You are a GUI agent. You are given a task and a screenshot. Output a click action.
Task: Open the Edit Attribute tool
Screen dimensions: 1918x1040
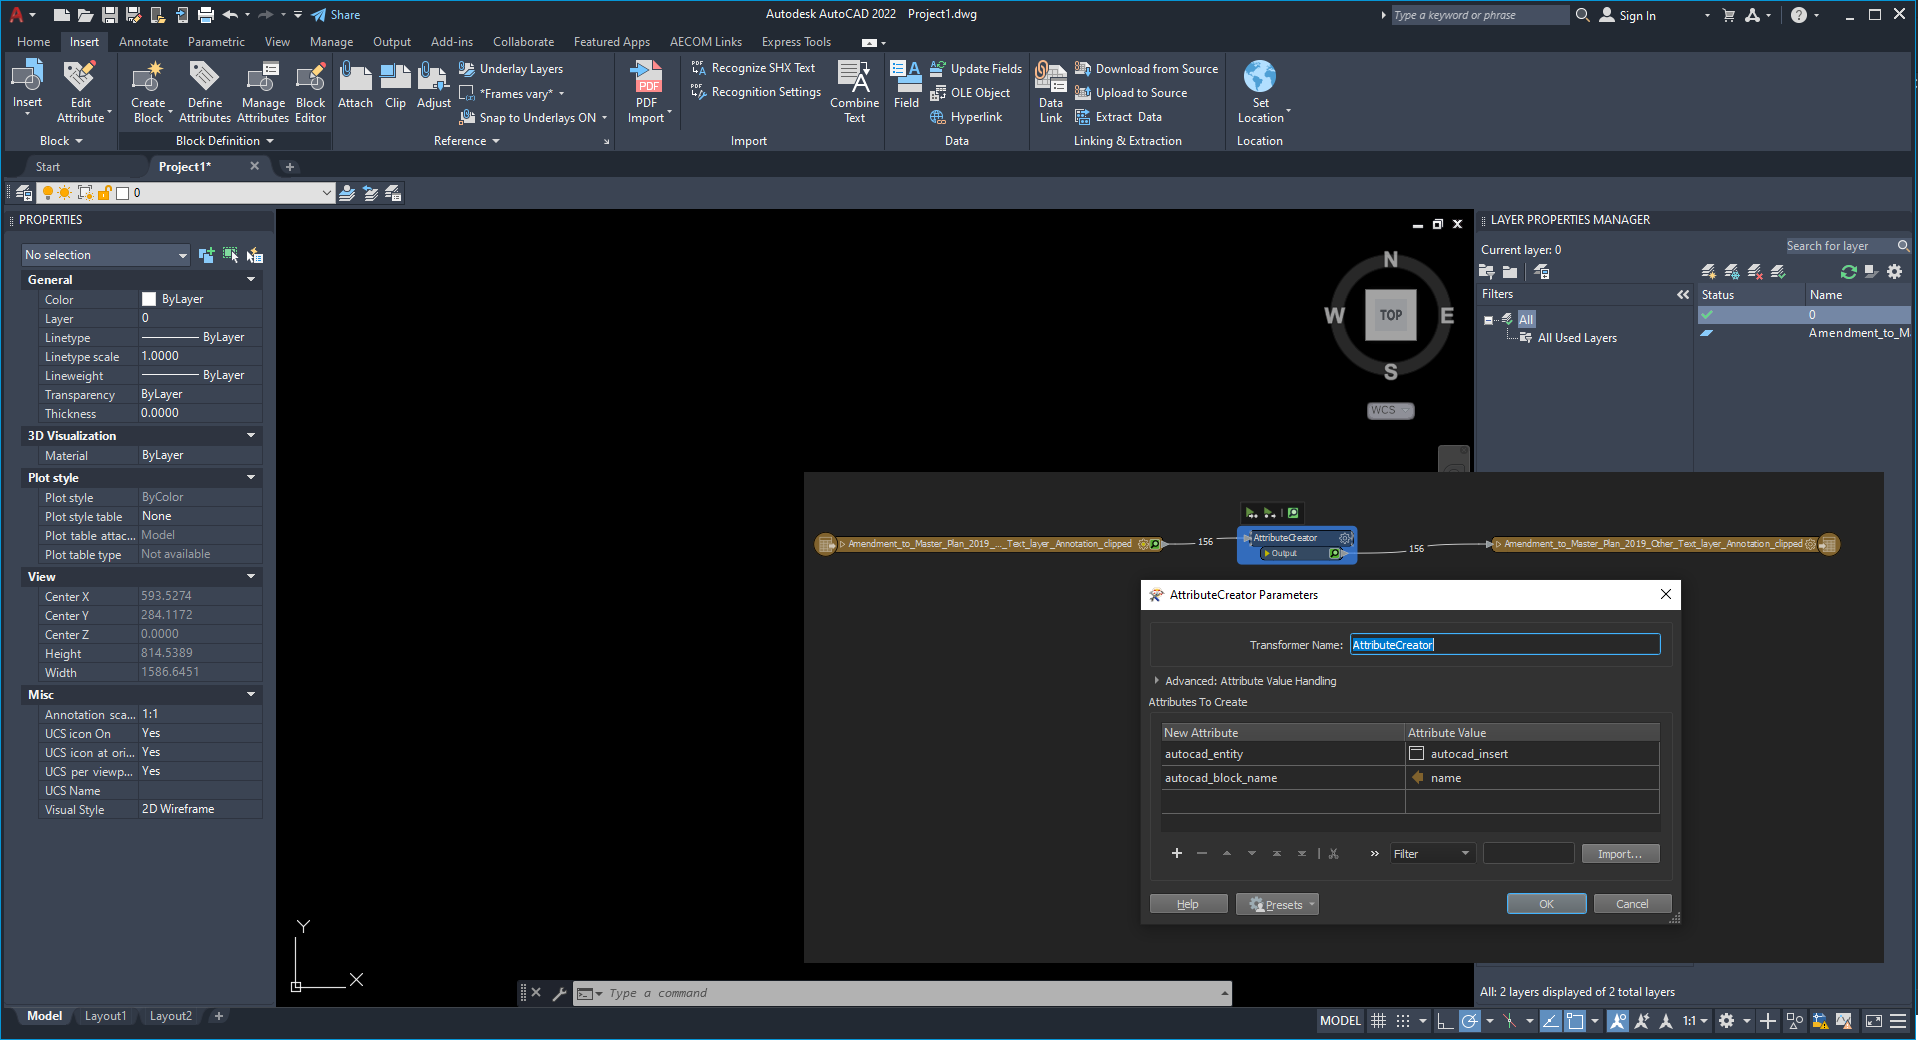coord(80,91)
